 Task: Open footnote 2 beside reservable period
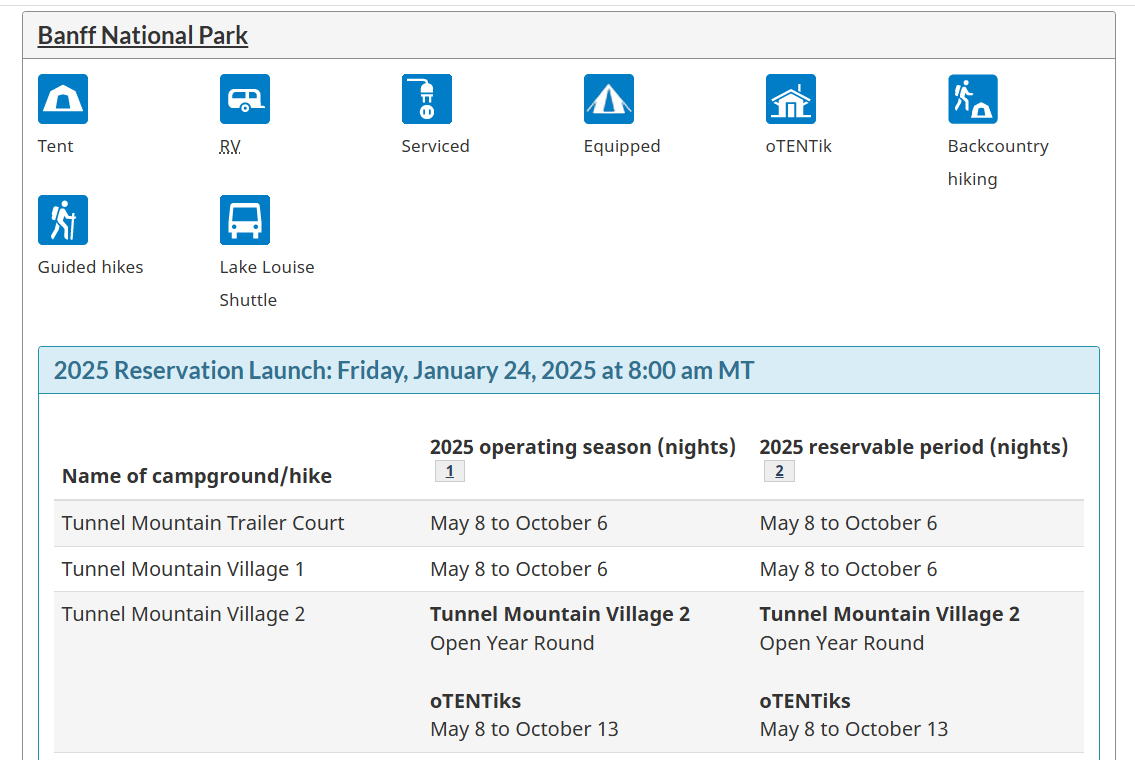point(779,471)
